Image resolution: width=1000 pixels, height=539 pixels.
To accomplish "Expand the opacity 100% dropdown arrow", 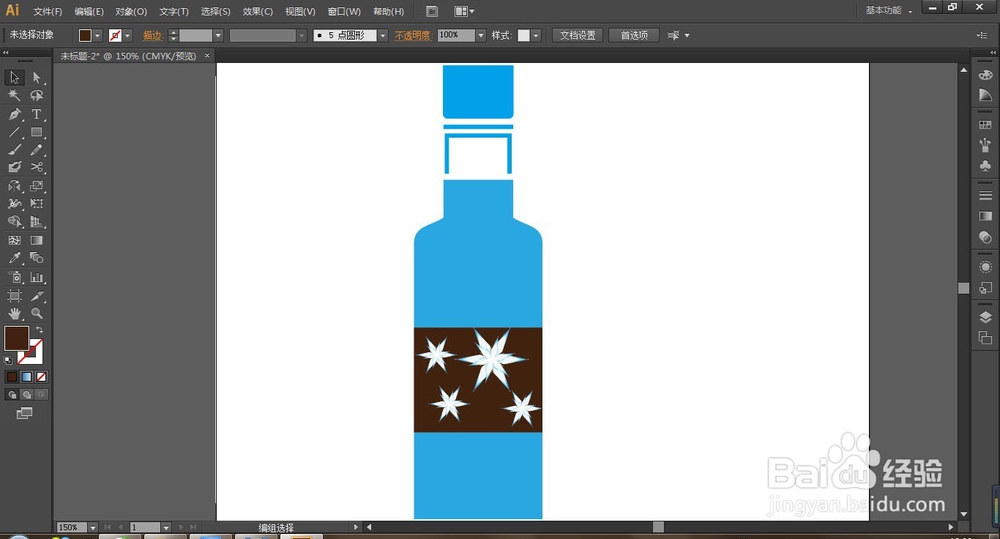I will coord(481,36).
